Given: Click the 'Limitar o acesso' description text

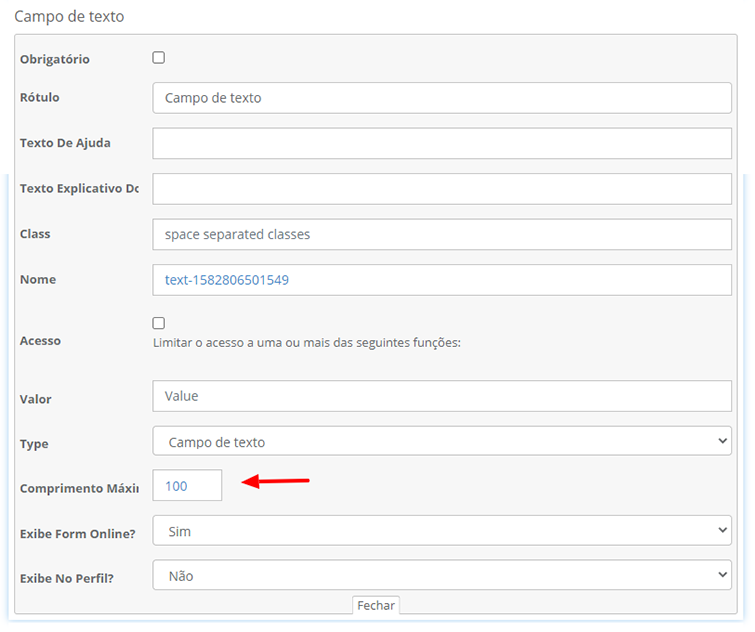Looking at the screenshot, I should coord(305,343).
